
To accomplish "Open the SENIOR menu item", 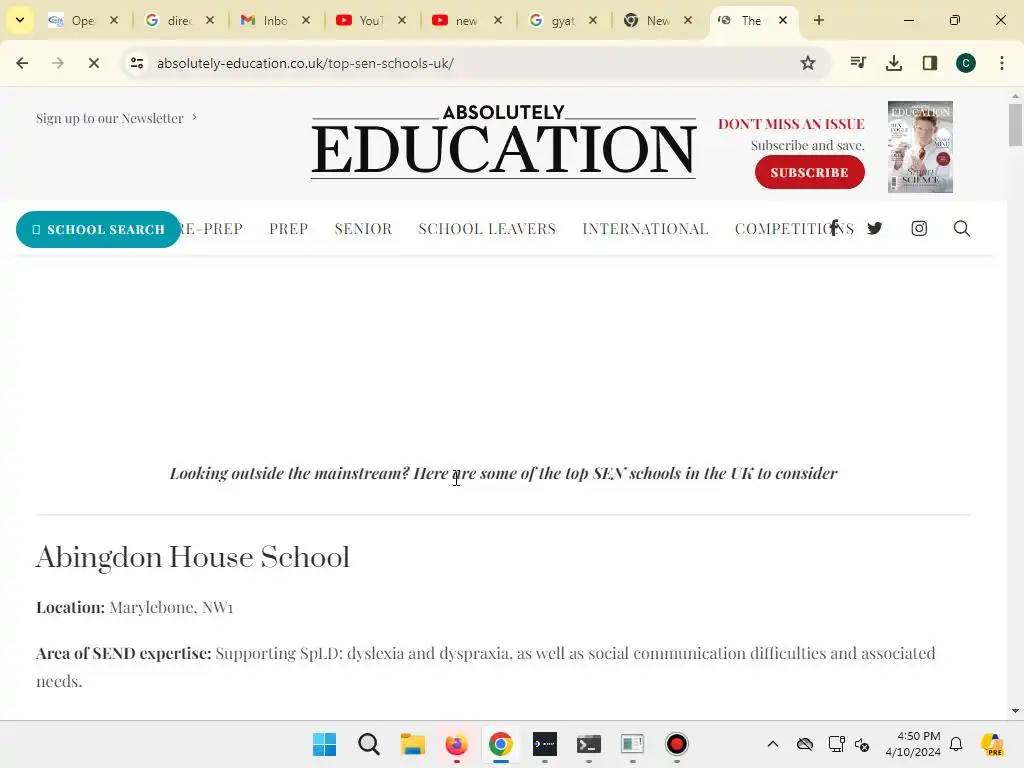I will pos(363,229).
